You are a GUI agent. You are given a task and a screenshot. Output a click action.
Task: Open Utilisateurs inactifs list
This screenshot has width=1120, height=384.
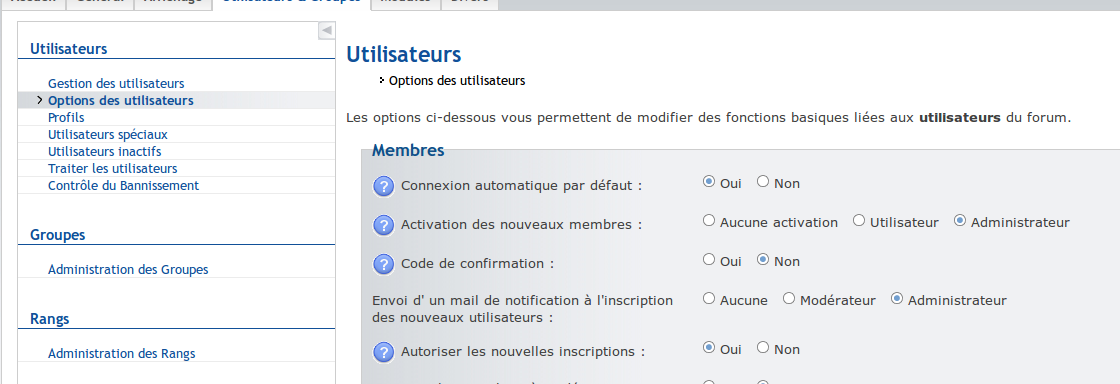104,151
